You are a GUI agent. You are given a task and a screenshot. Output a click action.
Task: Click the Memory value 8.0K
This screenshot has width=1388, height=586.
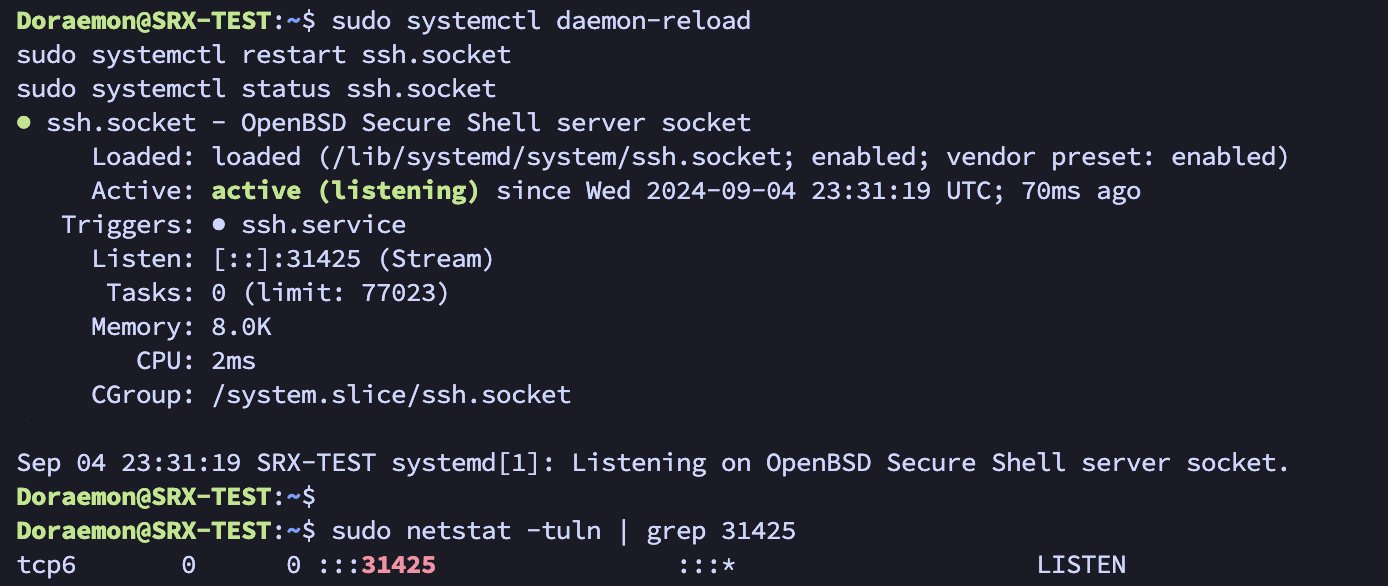pyautogui.click(x=242, y=327)
